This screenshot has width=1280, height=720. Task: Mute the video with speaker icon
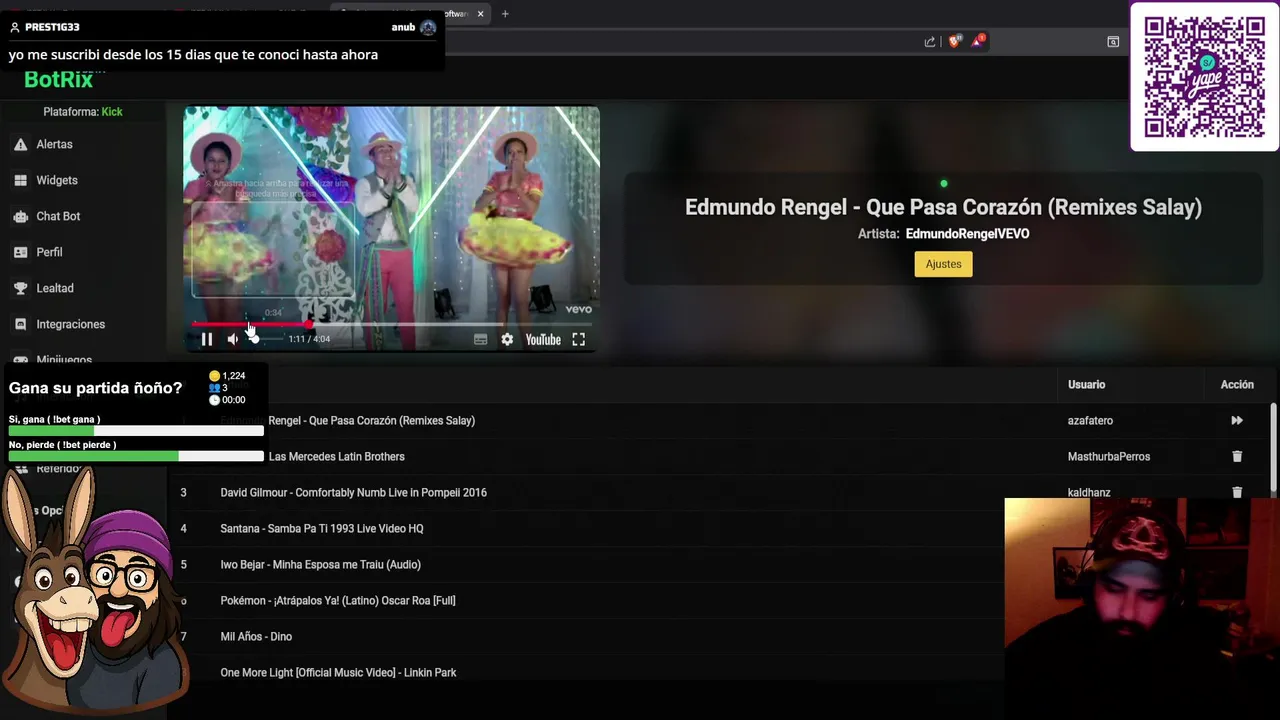click(233, 339)
